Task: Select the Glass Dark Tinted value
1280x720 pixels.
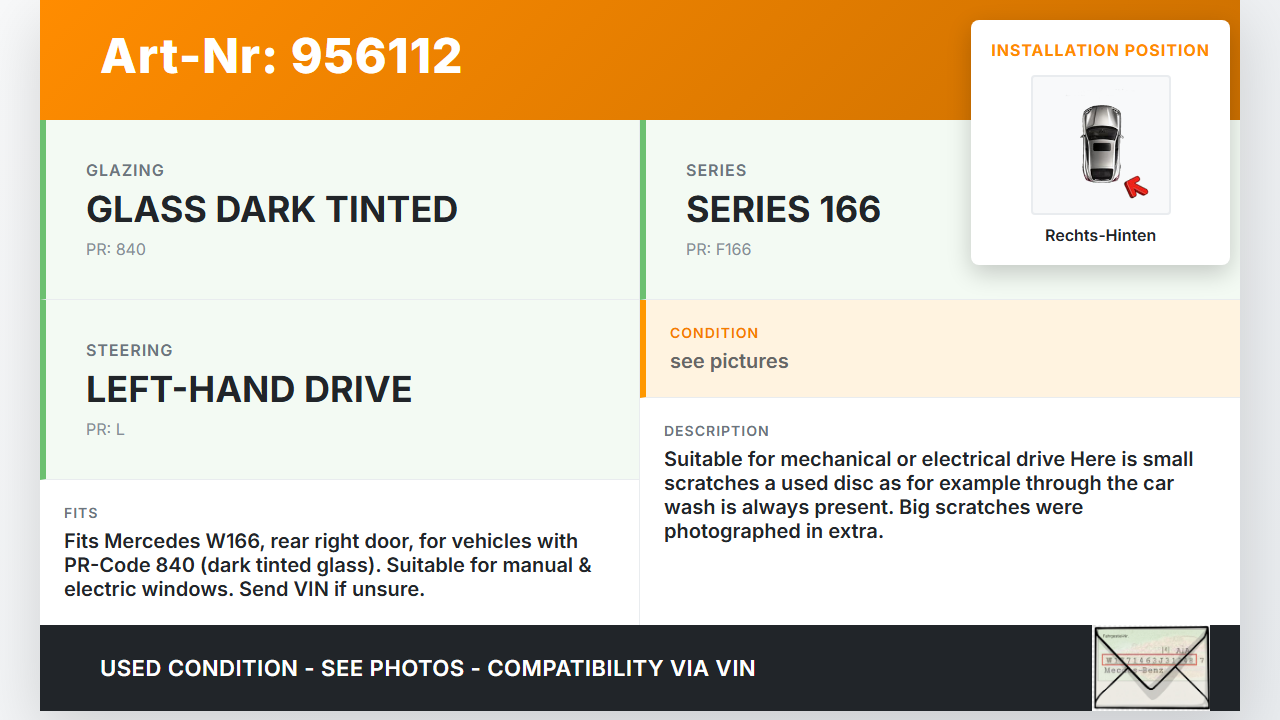Action: pyautogui.click(x=272, y=209)
